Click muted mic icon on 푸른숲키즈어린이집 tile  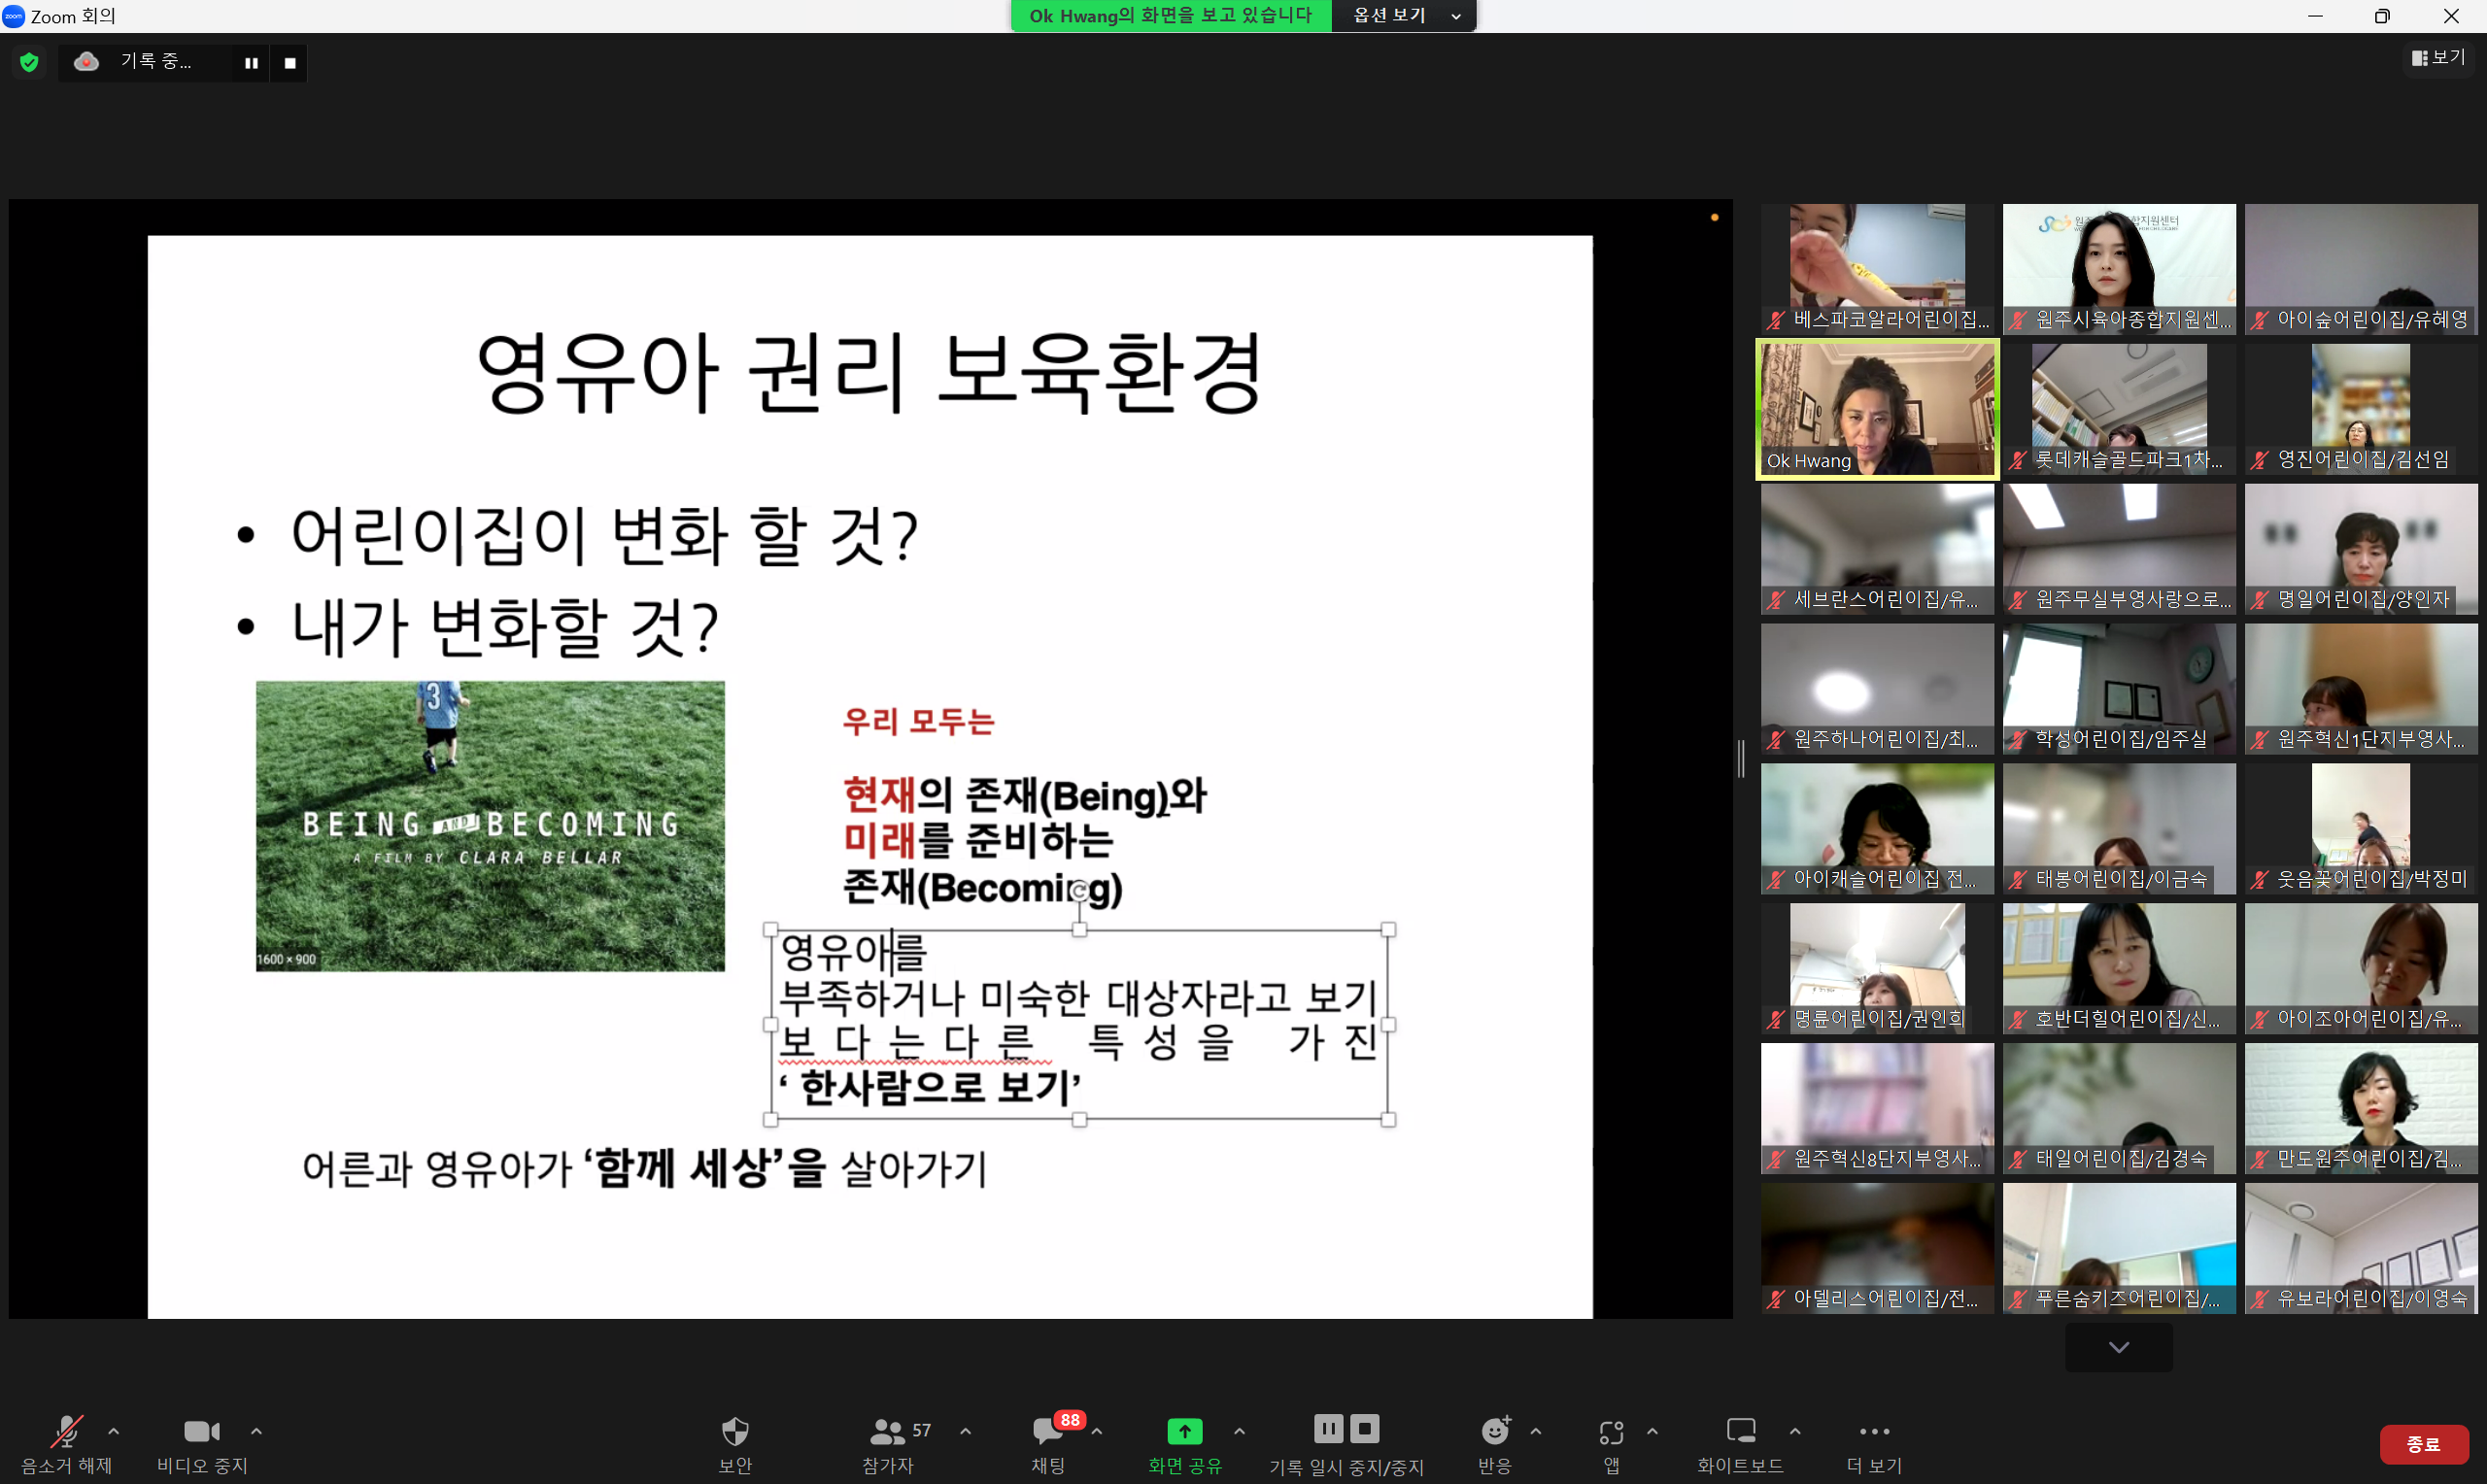point(2018,1300)
